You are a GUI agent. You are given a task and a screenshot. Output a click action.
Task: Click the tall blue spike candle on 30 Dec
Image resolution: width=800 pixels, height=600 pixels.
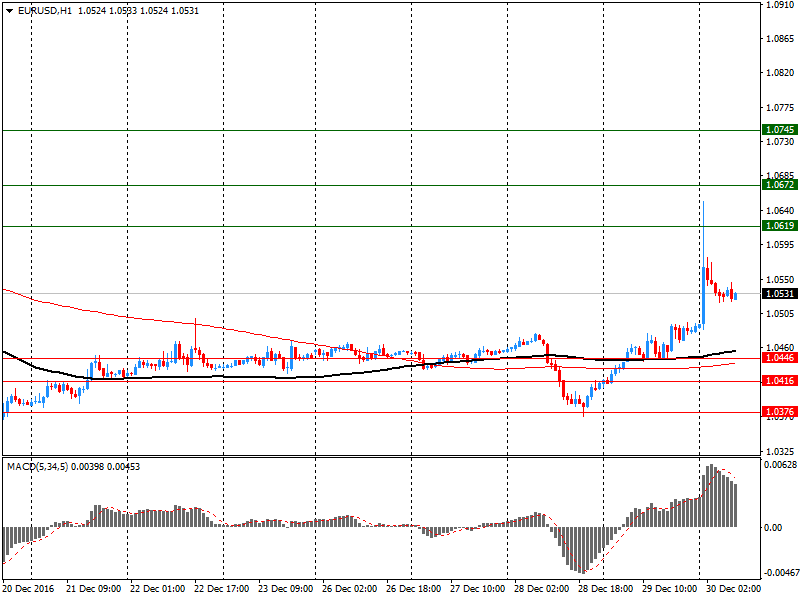point(704,265)
